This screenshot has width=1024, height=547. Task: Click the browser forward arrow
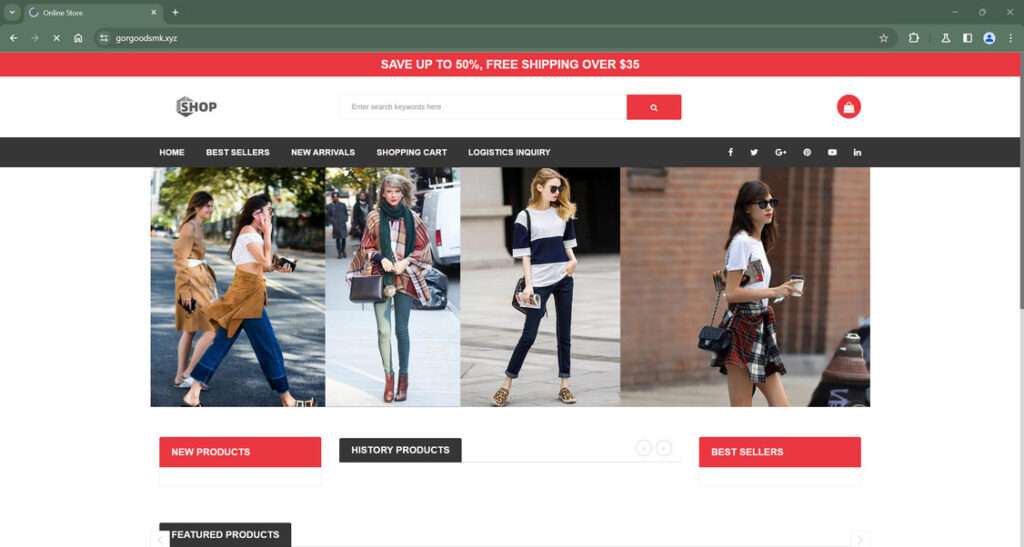click(x=35, y=38)
